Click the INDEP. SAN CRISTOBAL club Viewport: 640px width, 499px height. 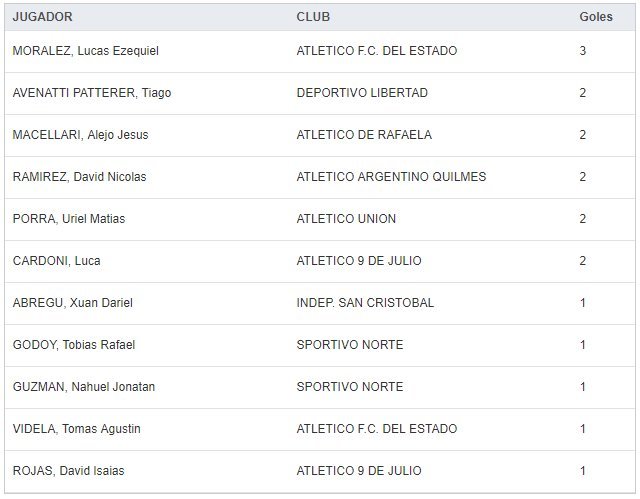click(365, 303)
